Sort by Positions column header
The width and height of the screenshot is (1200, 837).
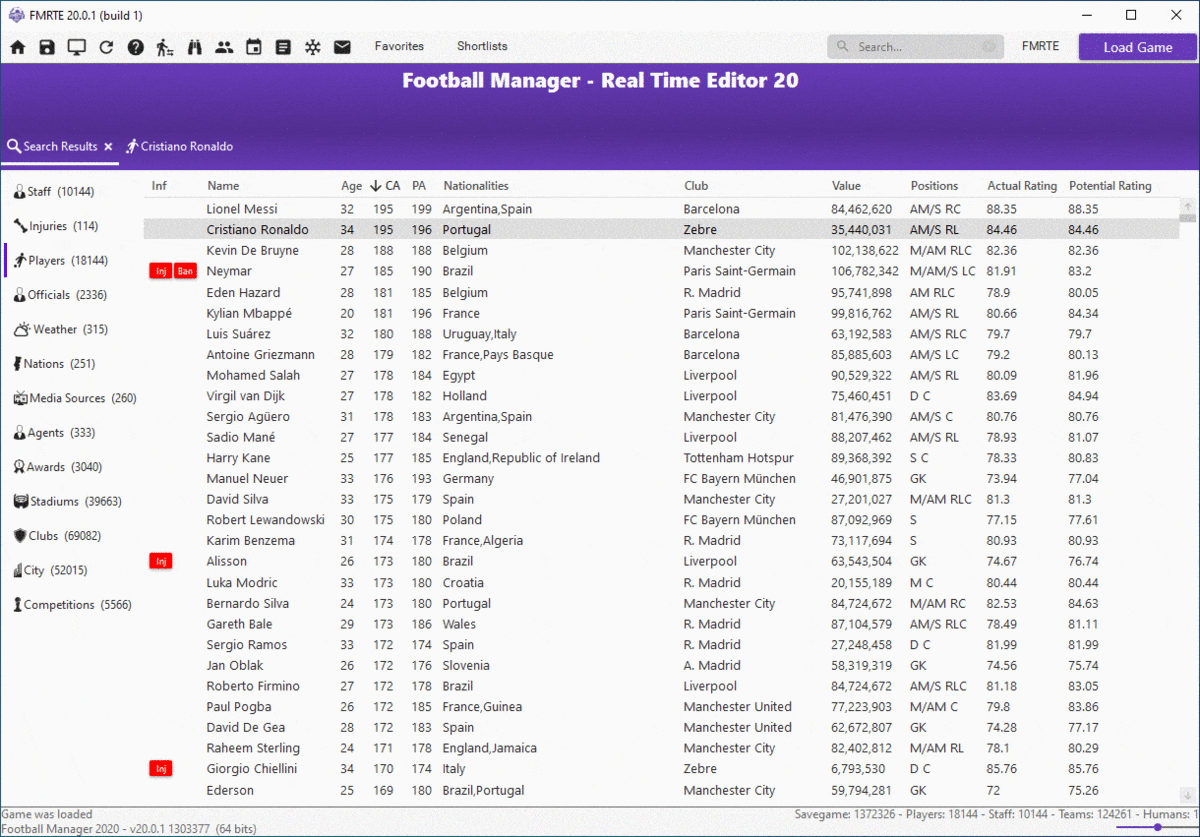[x=934, y=185]
